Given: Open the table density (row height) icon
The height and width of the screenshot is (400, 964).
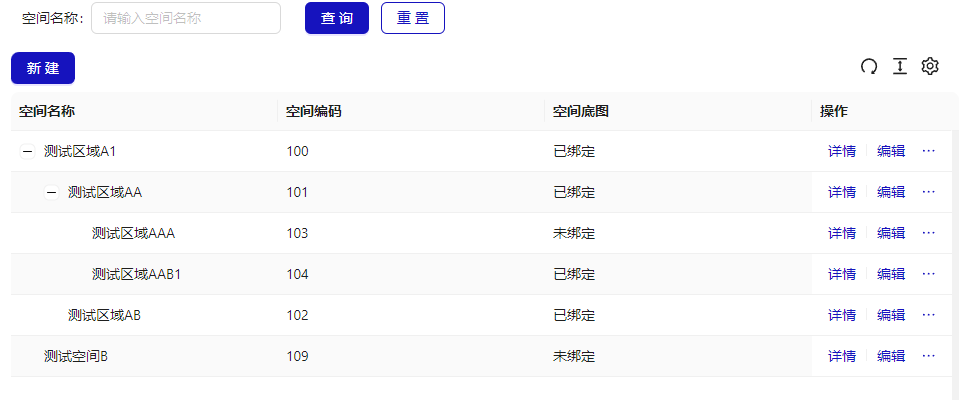Looking at the screenshot, I should tap(900, 66).
